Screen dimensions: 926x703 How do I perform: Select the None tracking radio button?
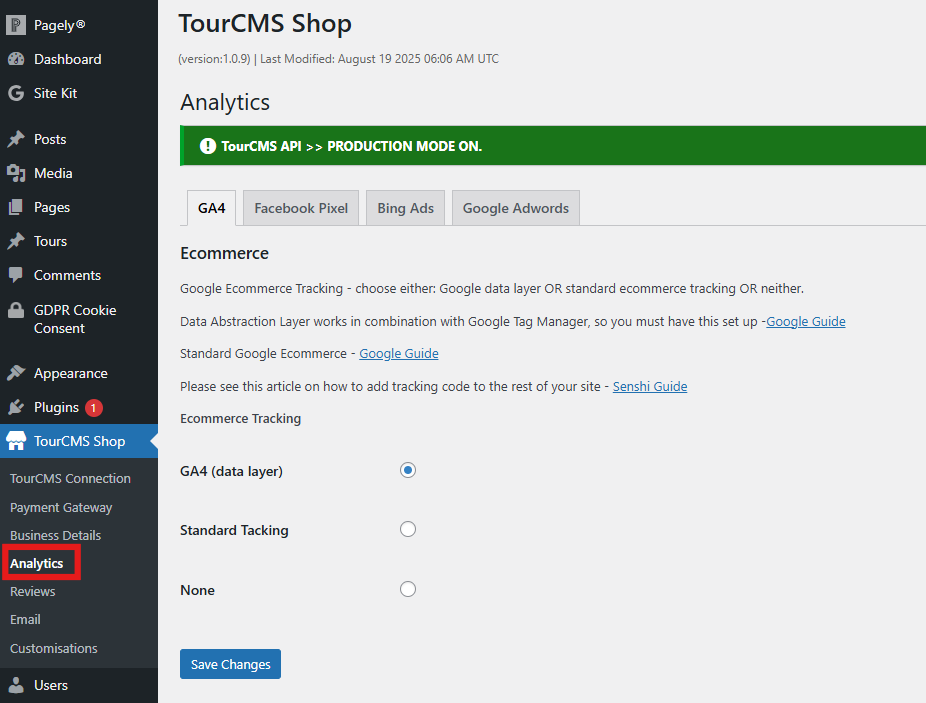[x=408, y=589]
